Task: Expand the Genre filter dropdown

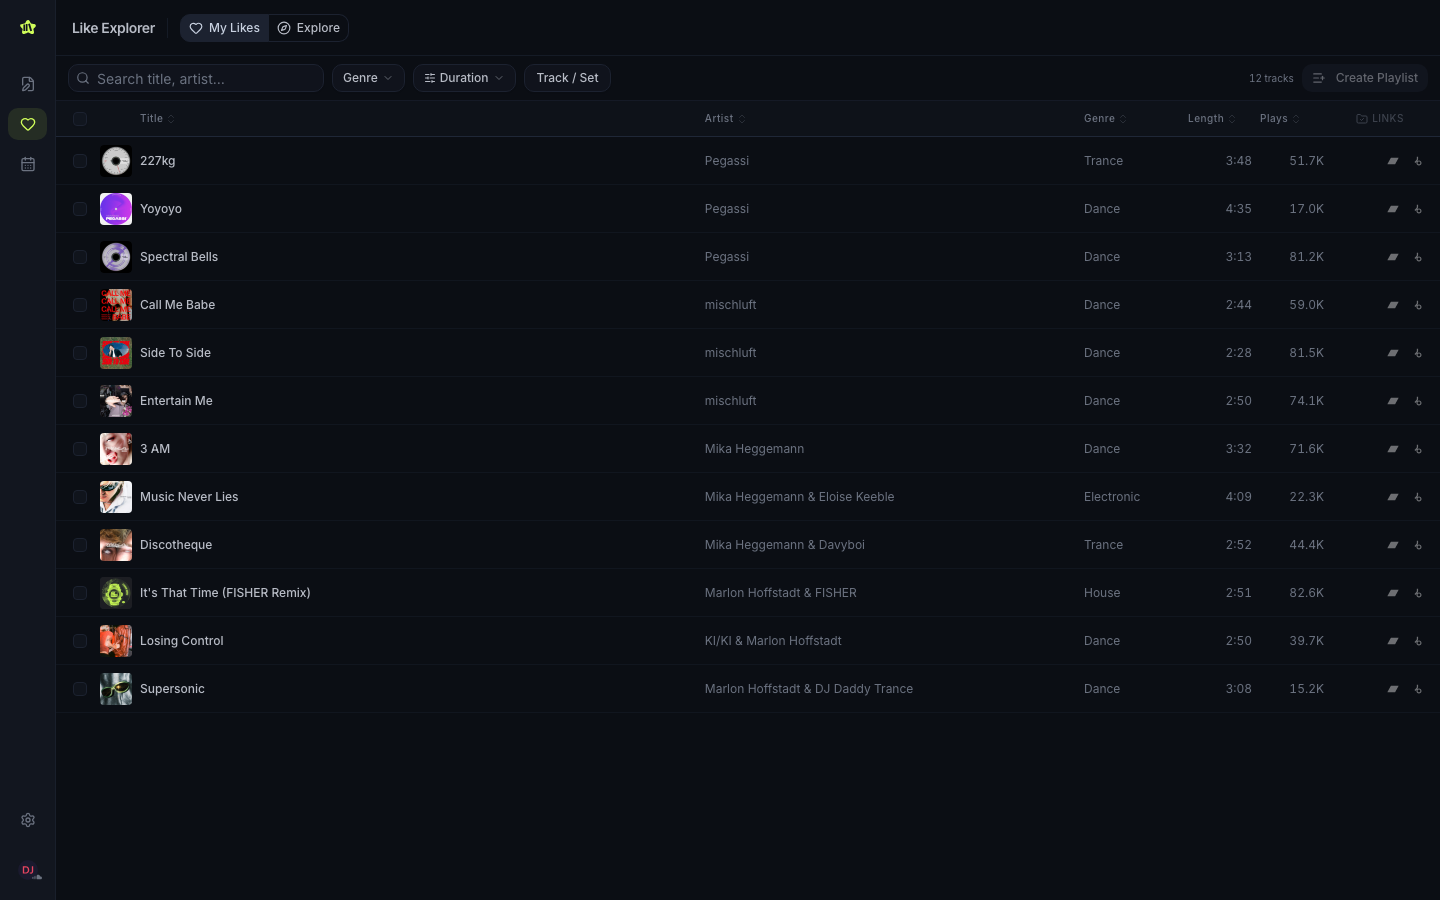Action: point(368,78)
